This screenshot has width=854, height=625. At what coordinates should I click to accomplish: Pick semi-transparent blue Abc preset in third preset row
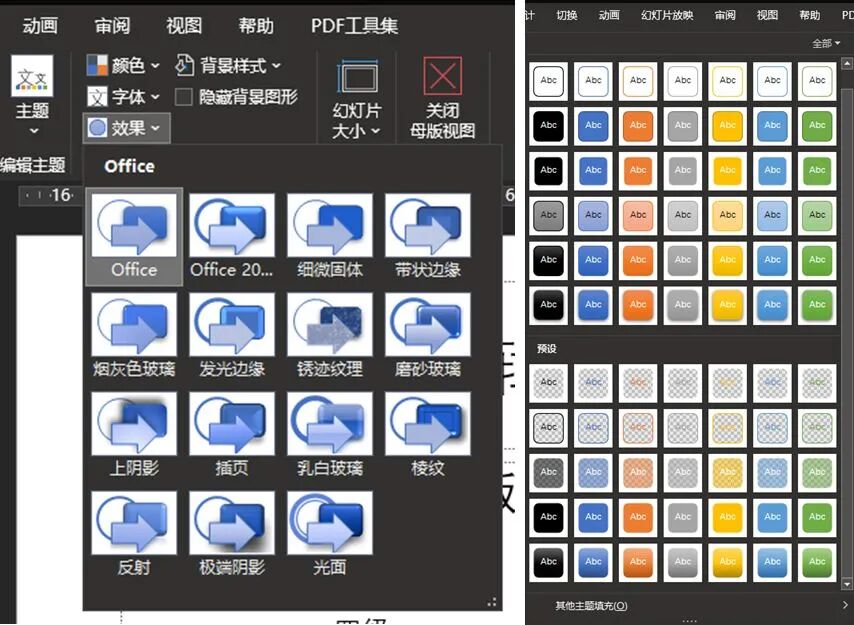[593, 473]
